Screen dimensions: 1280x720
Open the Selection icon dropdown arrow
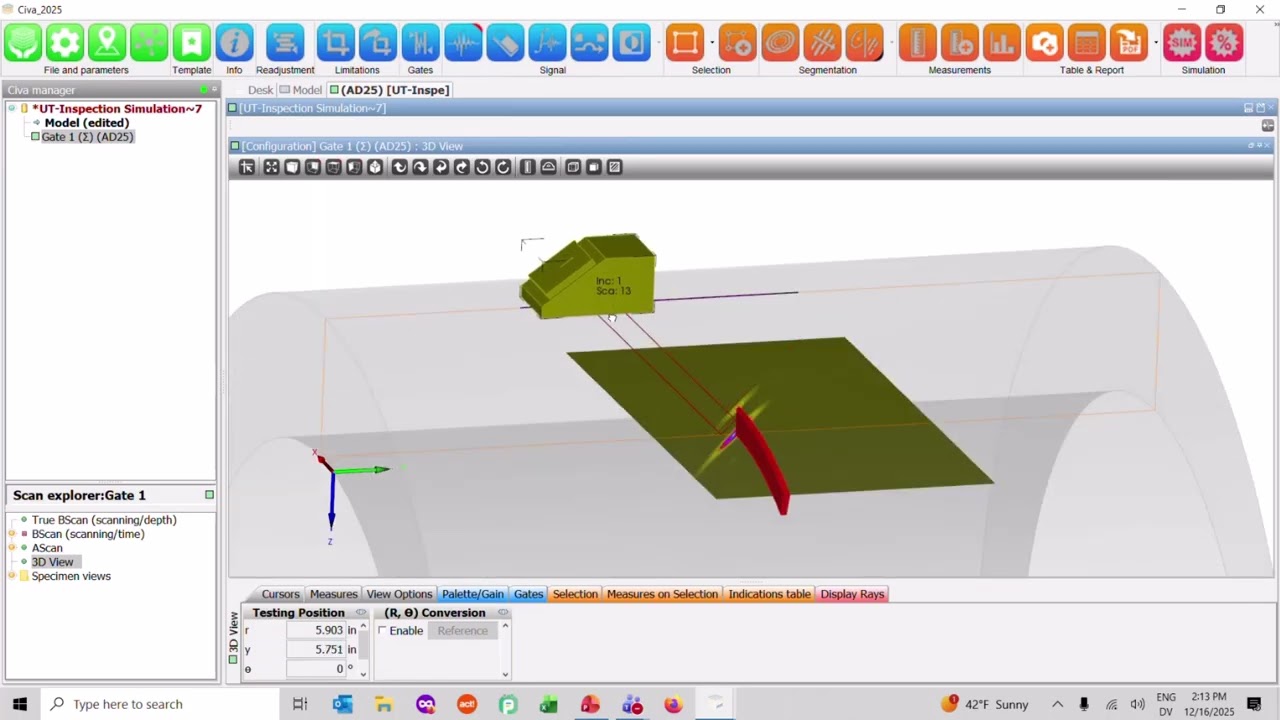712,43
